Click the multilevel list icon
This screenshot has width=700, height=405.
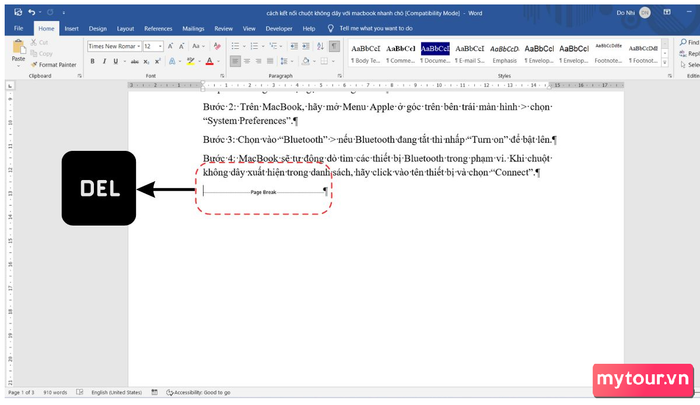click(x=273, y=46)
